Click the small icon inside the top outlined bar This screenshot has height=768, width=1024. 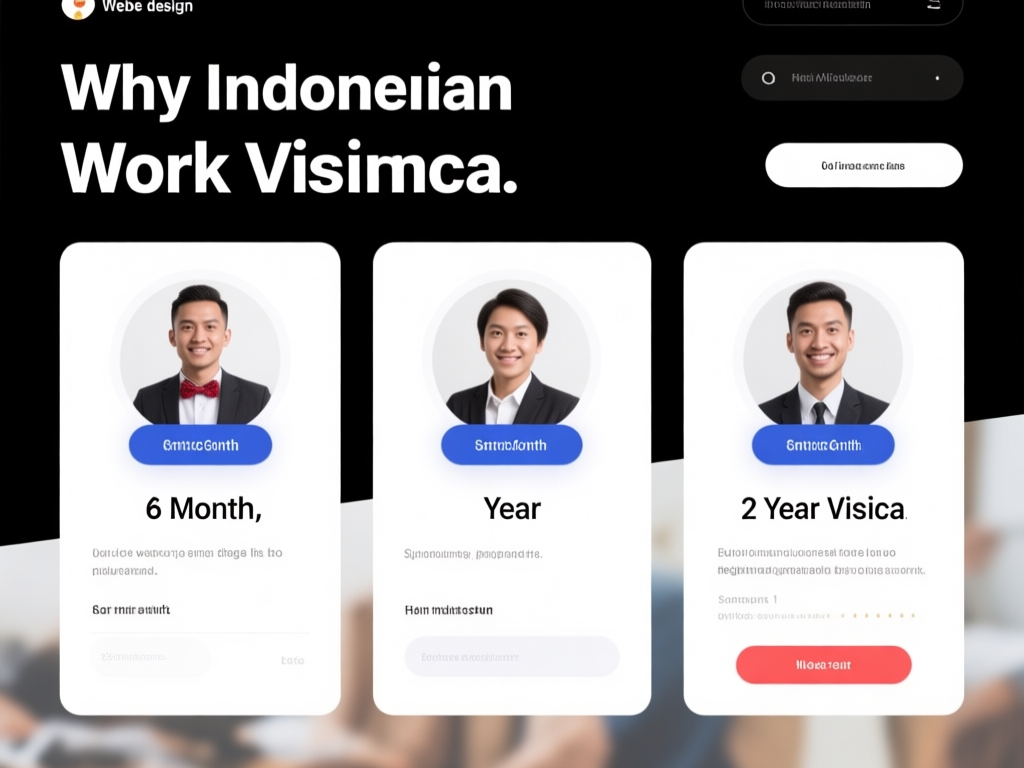(x=934, y=5)
